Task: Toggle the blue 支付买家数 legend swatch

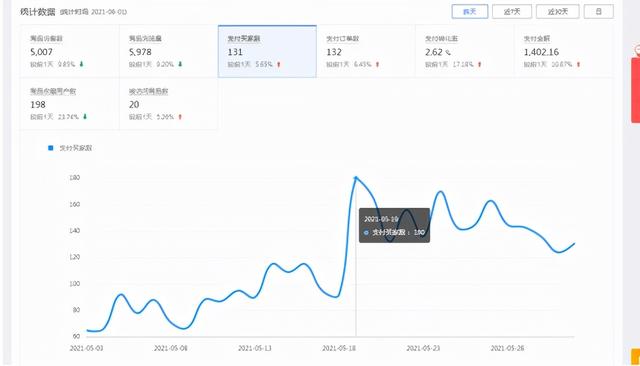Action: click(x=51, y=148)
